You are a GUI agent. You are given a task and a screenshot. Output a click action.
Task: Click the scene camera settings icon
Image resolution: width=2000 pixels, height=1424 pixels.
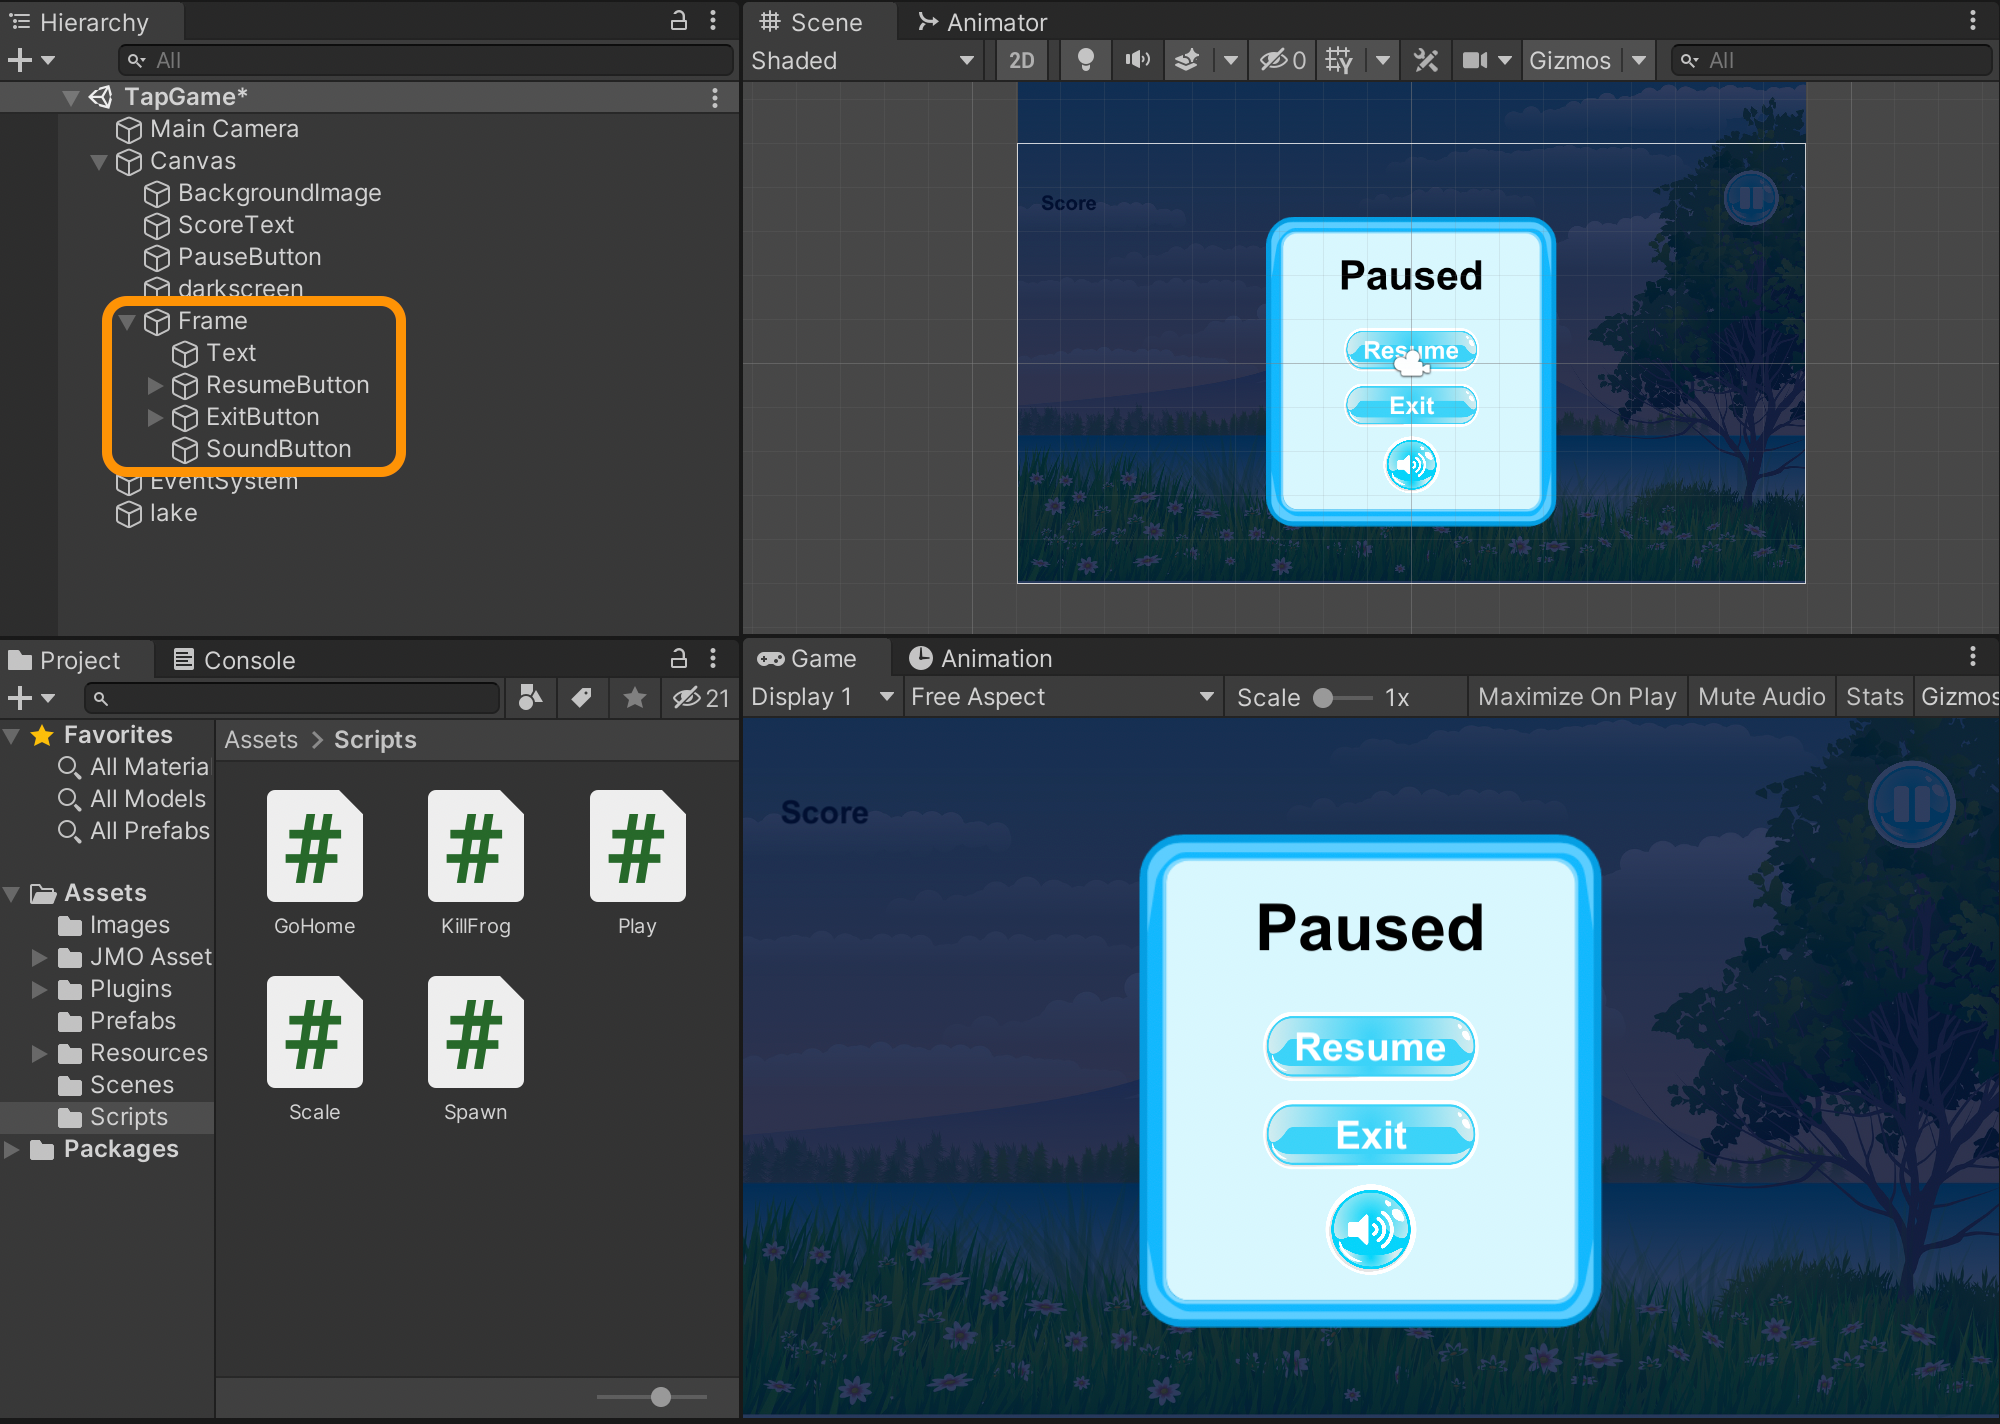tap(1475, 60)
